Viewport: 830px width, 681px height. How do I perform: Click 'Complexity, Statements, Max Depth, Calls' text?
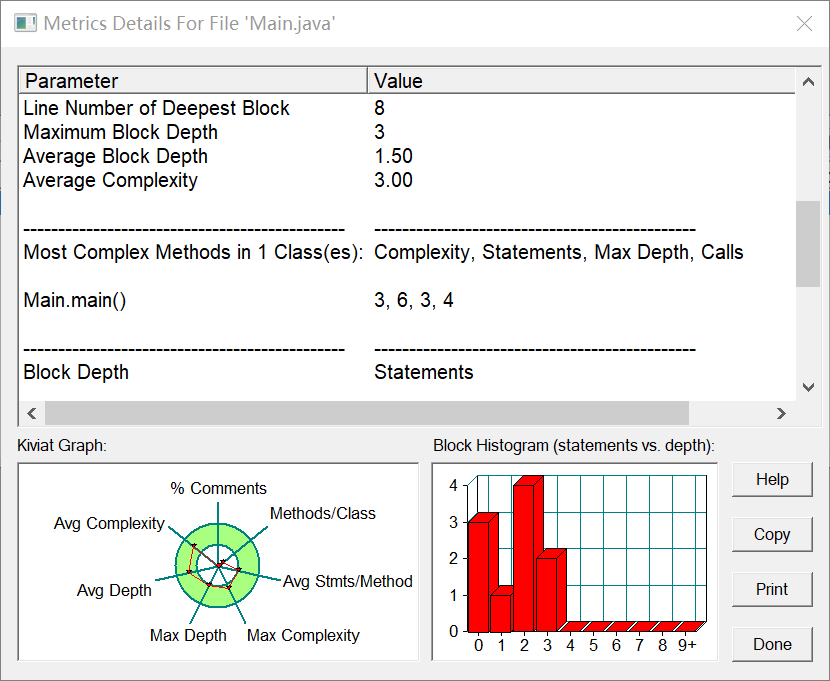tap(558, 252)
